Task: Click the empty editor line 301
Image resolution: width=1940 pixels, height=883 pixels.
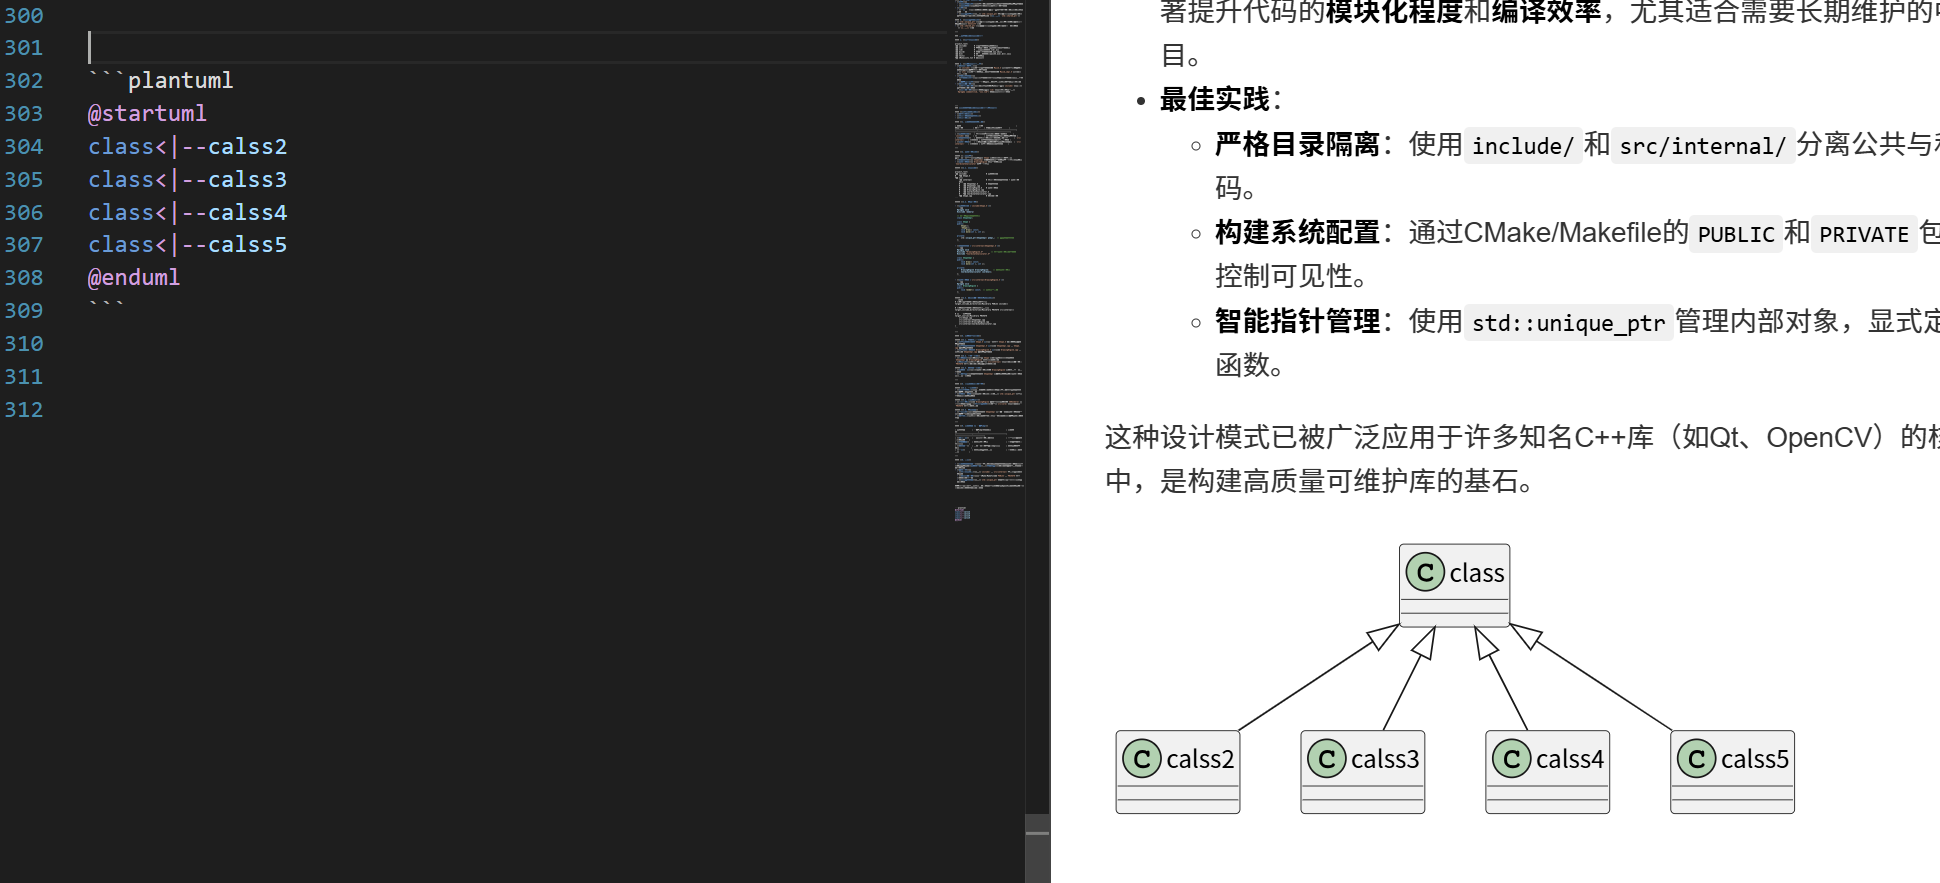Action: tap(517, 47)
